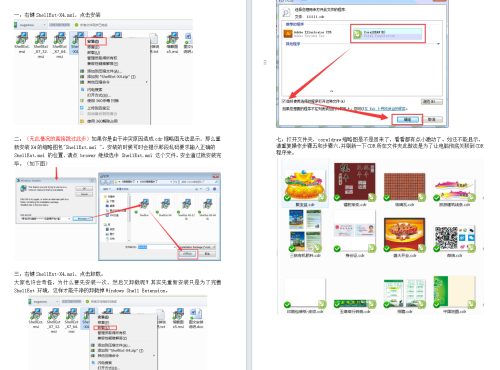500x370 pixels.
Task: Click the file name field in Open file dialog
Action: (x=157, y=247)
